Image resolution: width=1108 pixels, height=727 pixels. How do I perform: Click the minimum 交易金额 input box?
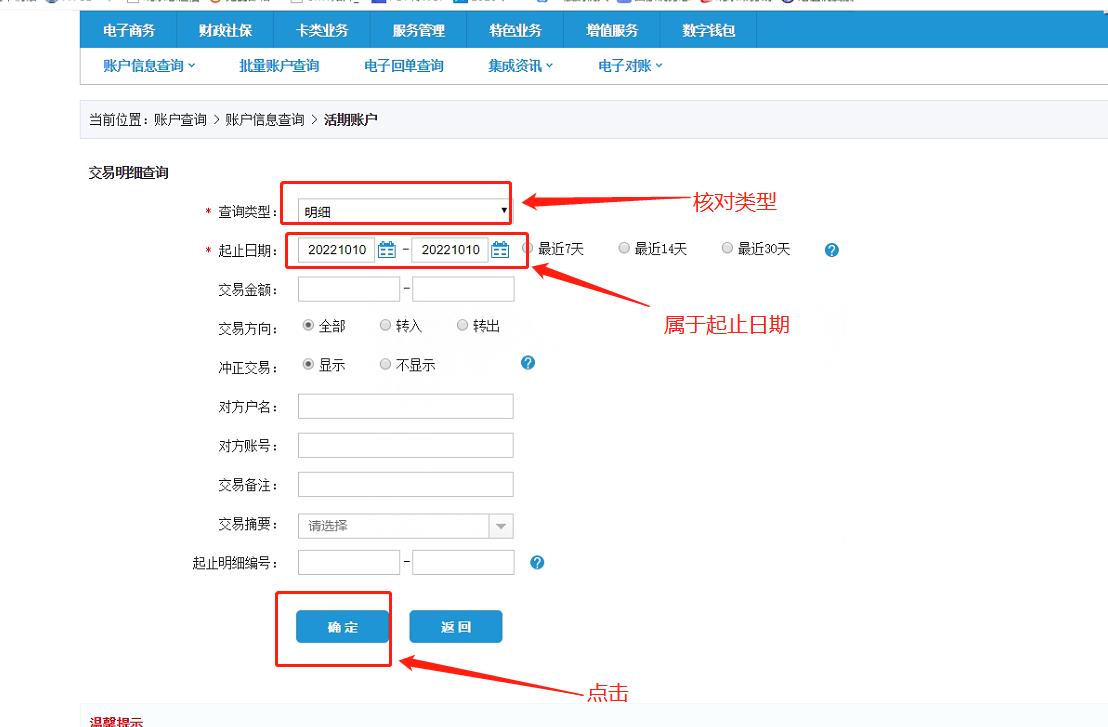(348, 288)
